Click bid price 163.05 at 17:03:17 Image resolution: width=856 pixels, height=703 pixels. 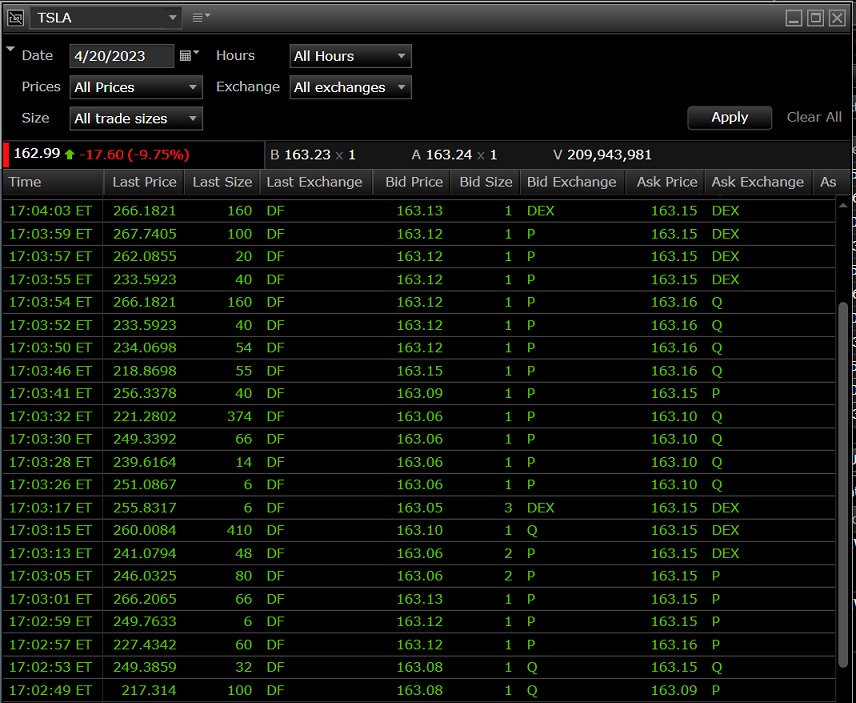pyautogui.click(x=419, y=508)
